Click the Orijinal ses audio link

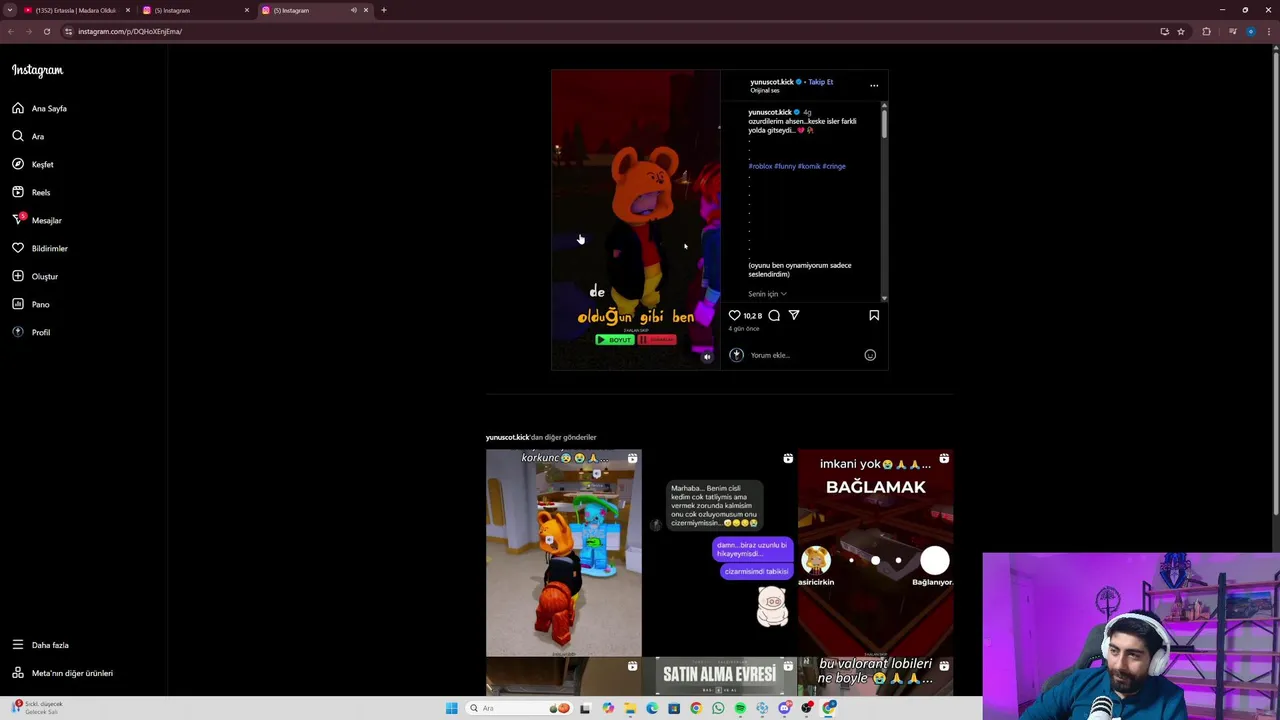click(765, 90)
